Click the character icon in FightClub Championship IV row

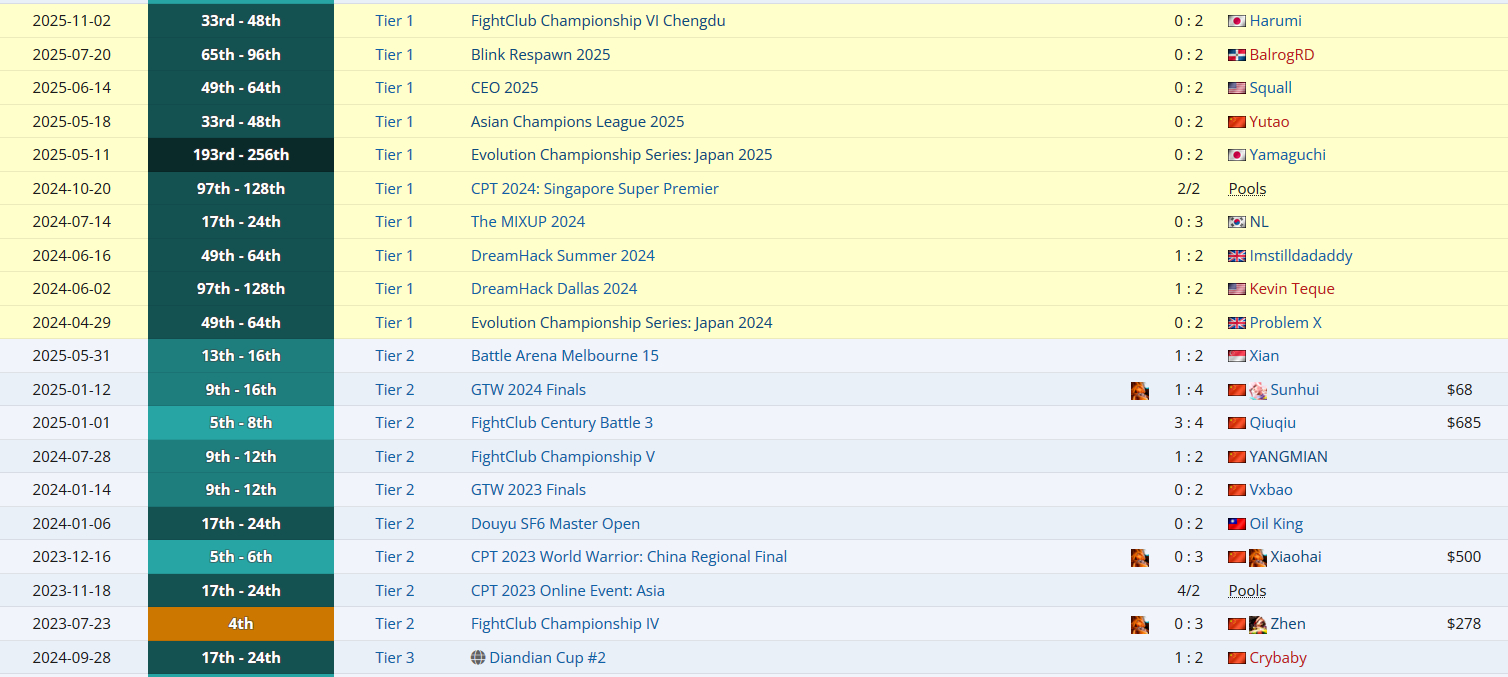pos(1140,624)
